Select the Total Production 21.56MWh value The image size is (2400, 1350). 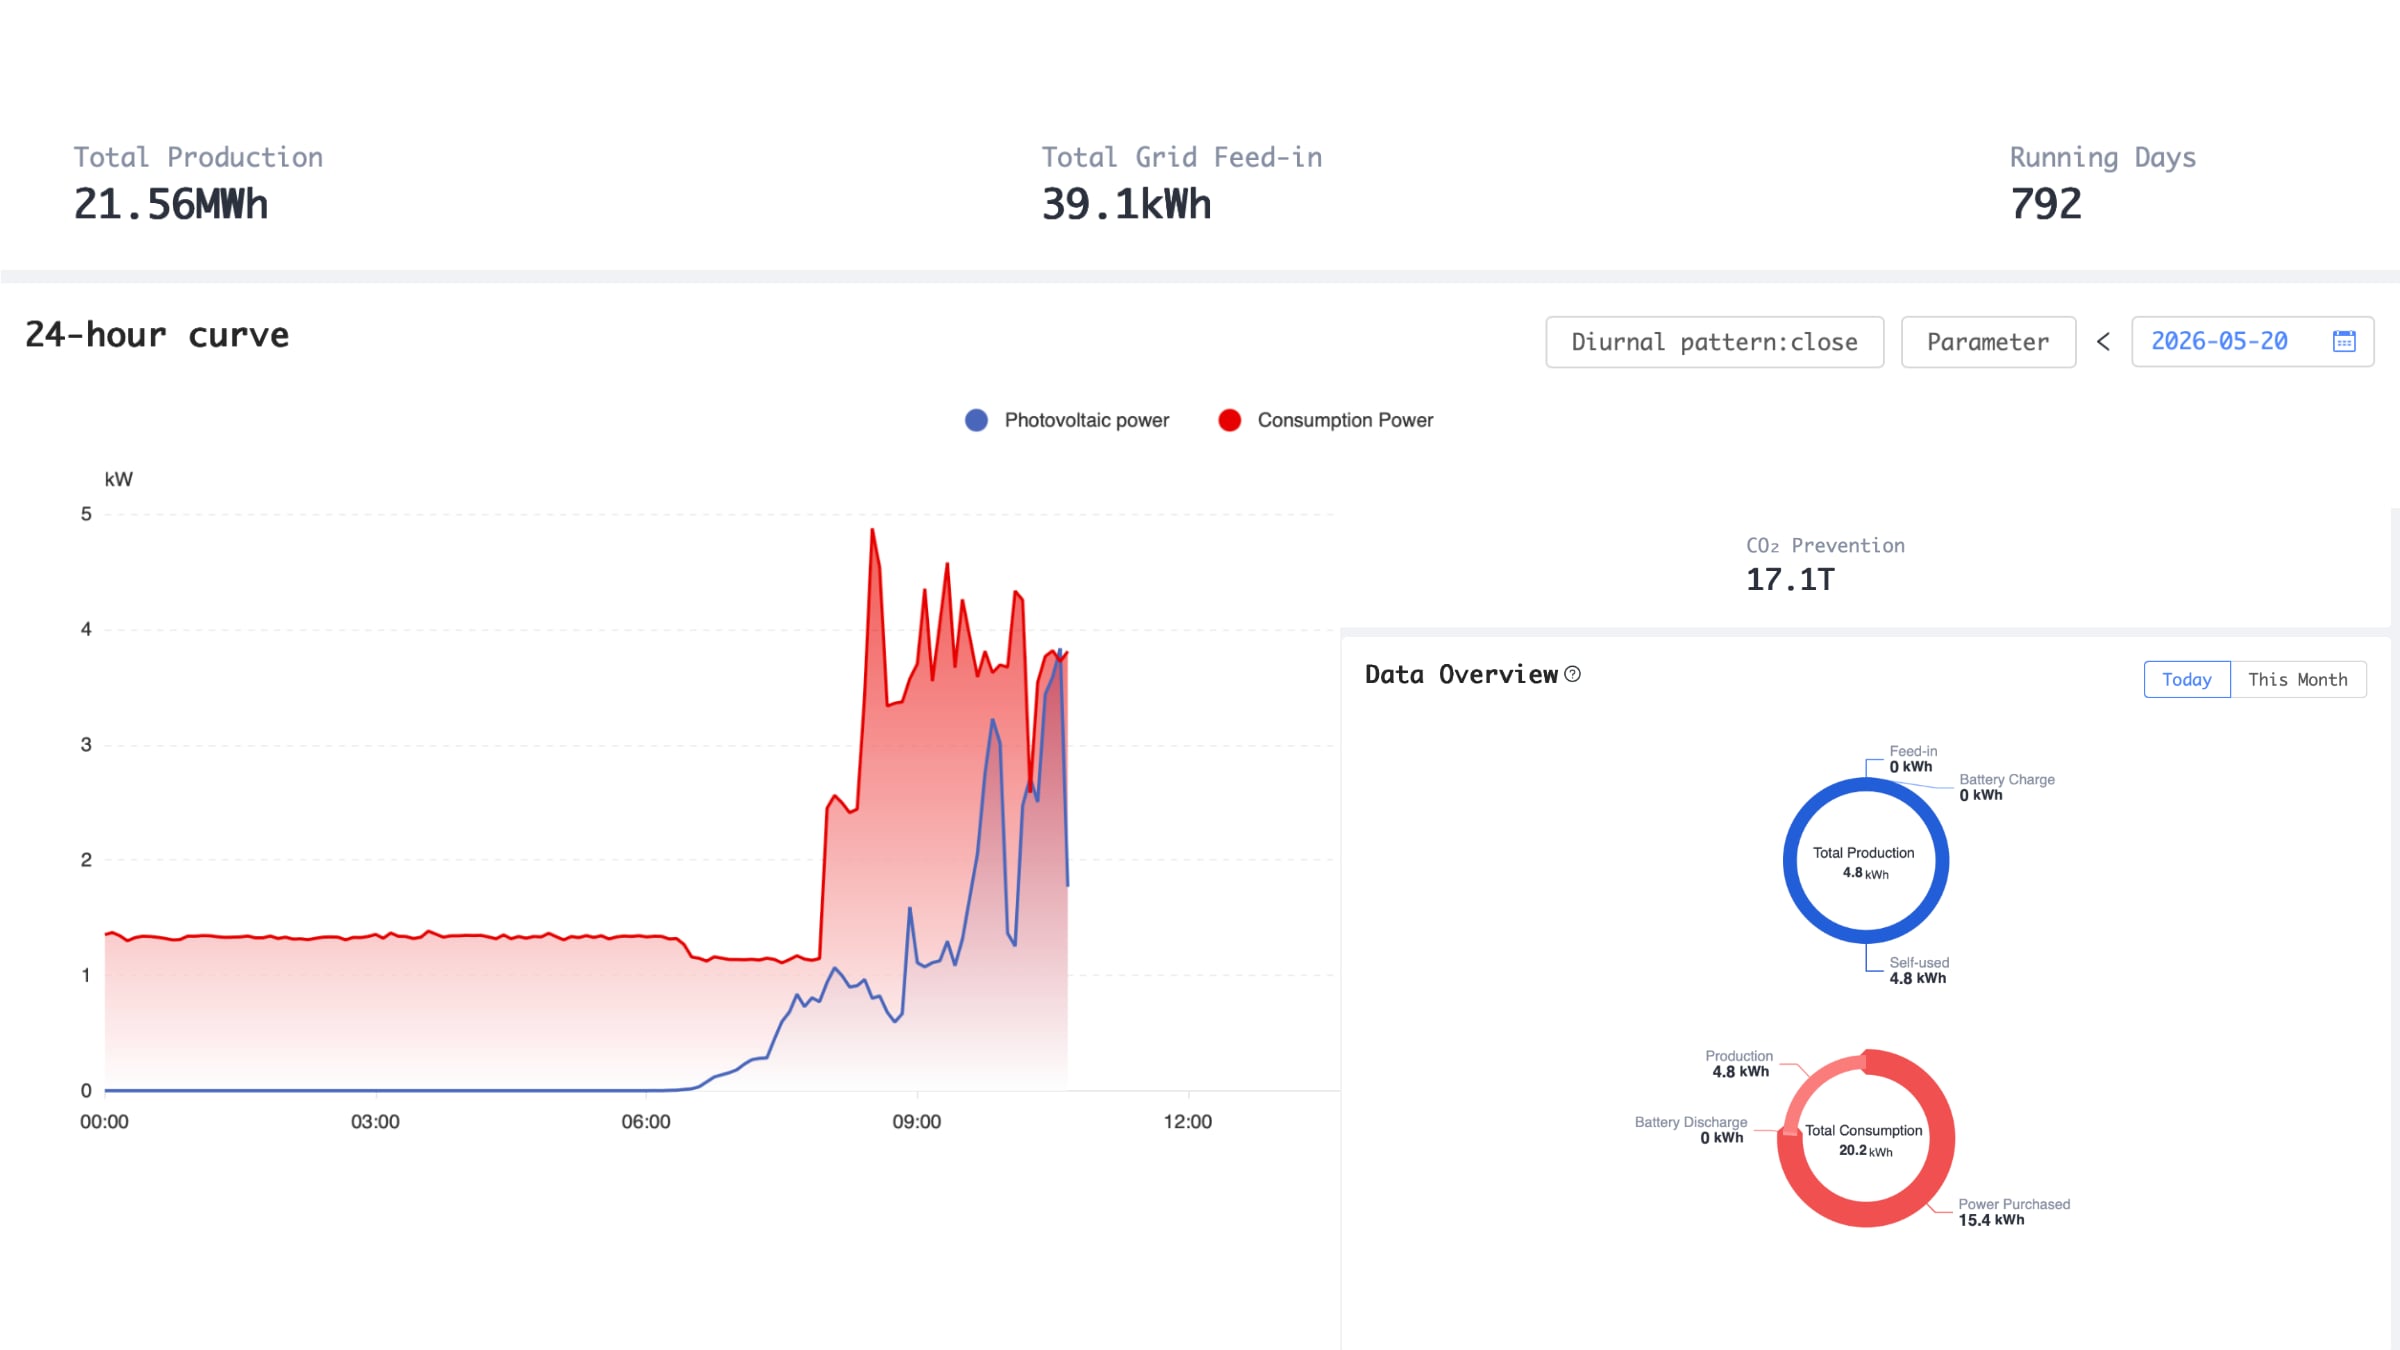171,205
